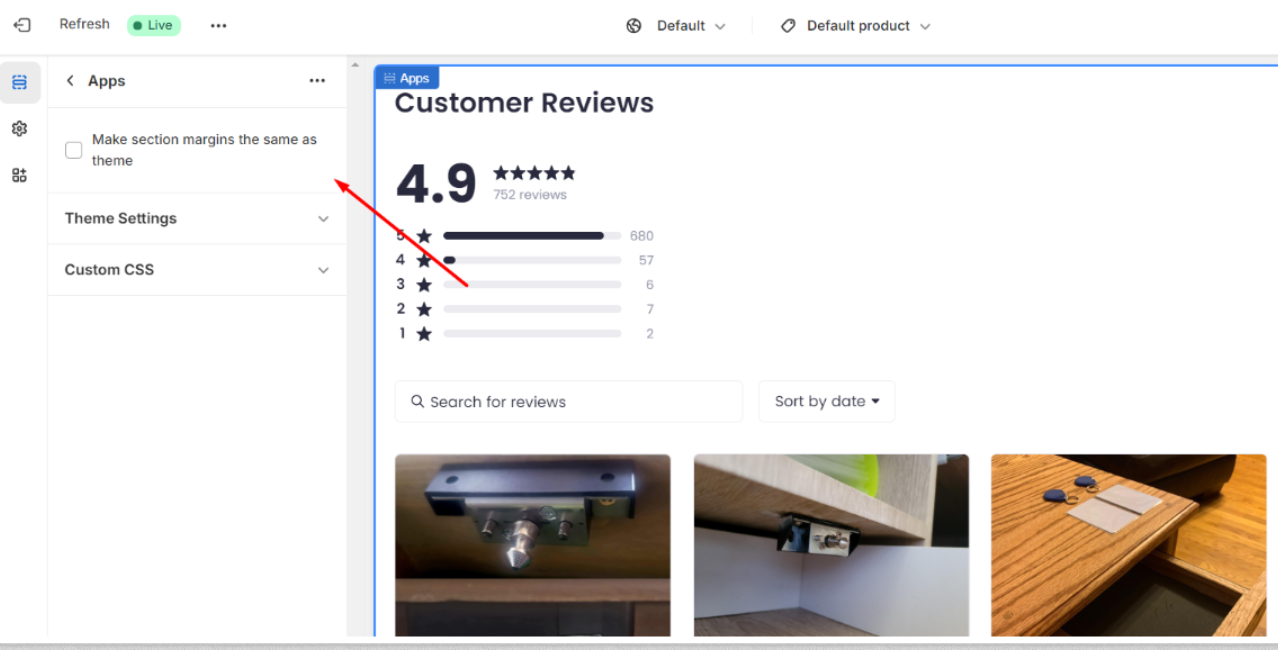1278x650 pixels.
Task: Click the tag icon beside Default product
Action: click(788, 26)
